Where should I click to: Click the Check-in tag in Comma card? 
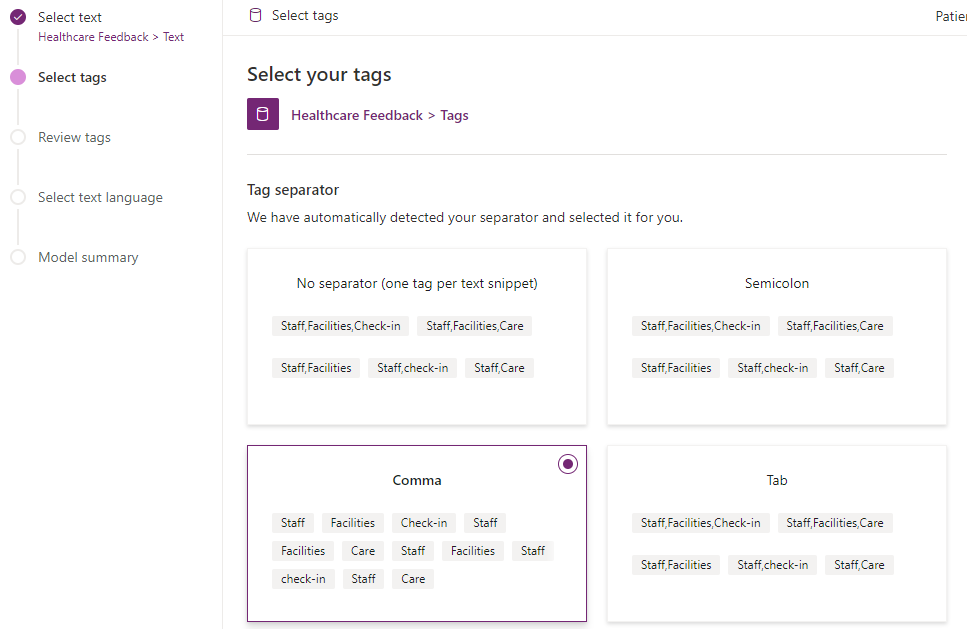coord(424,522)
